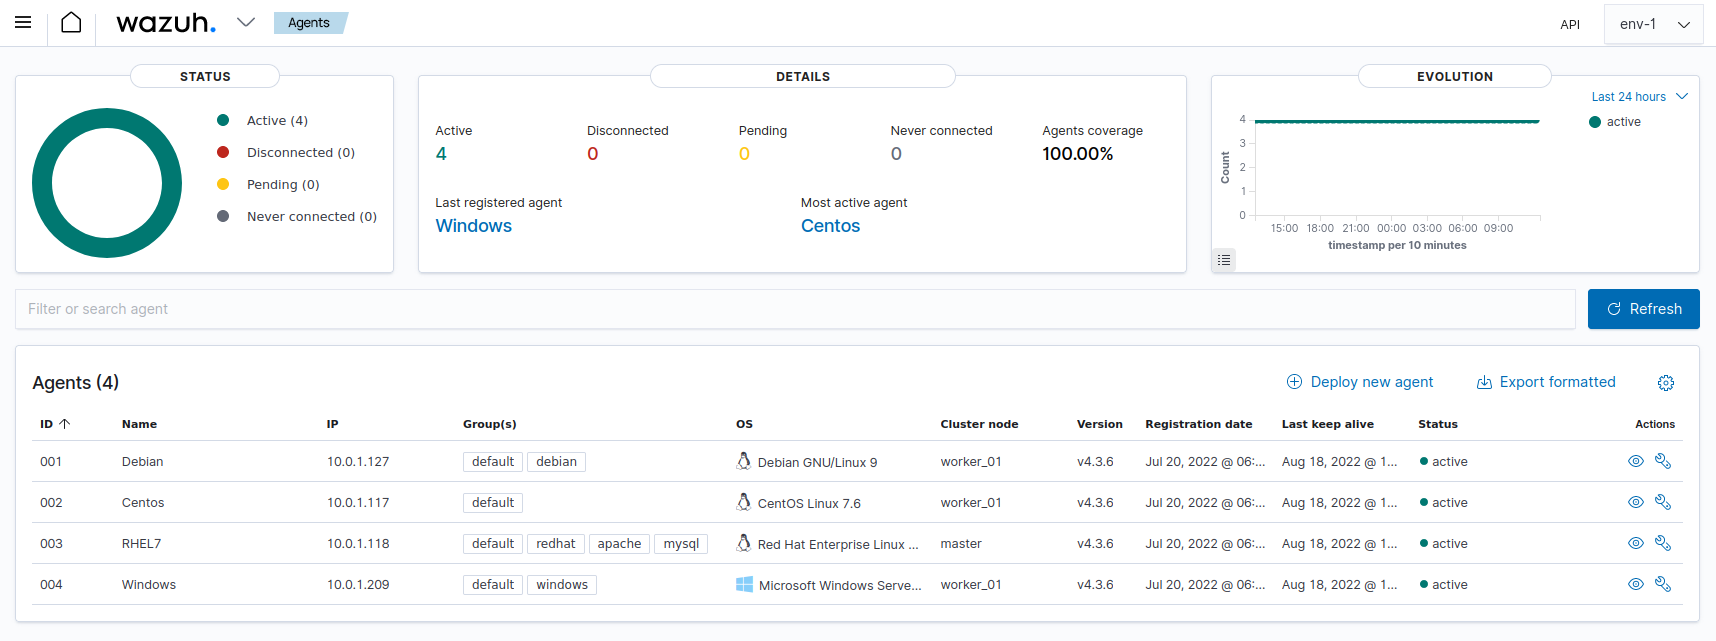Click the Refresh button
The width and height of the screenshot is (1716, 641).
pos(1643,309)
